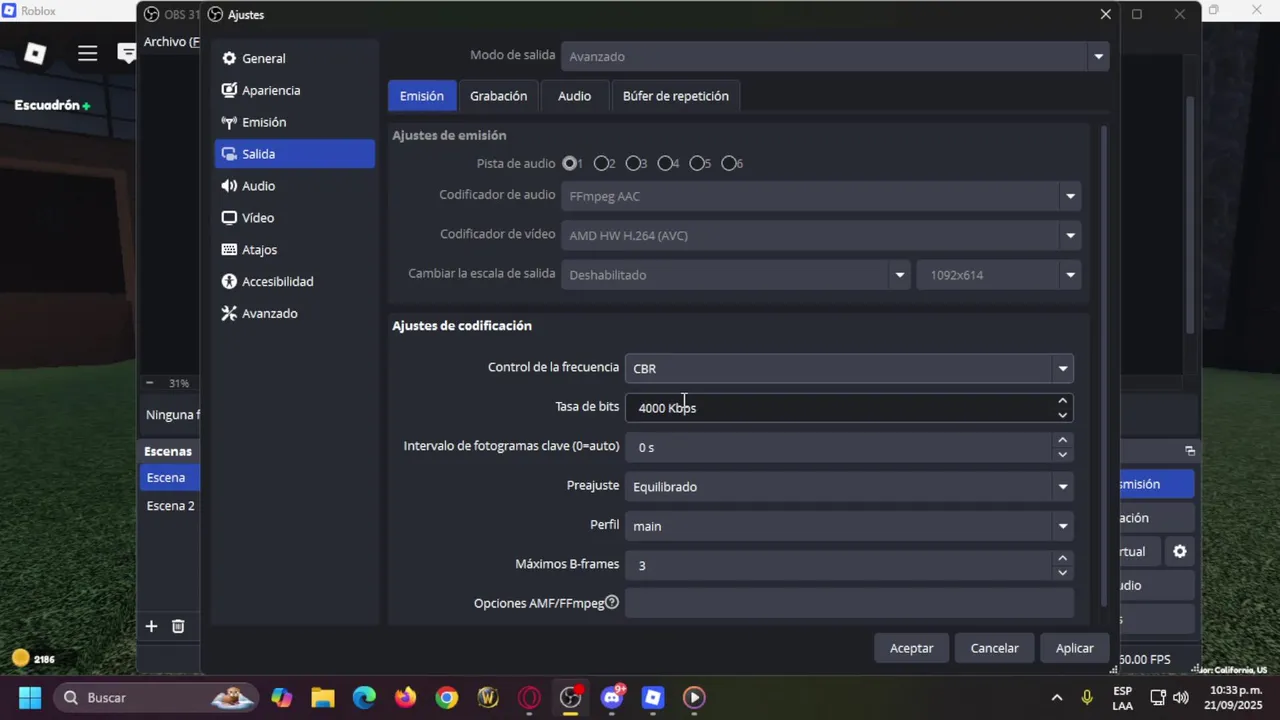Open Google Chrome from taskbar
This screenshot has height=720, width=1280.
coord(447,697)
